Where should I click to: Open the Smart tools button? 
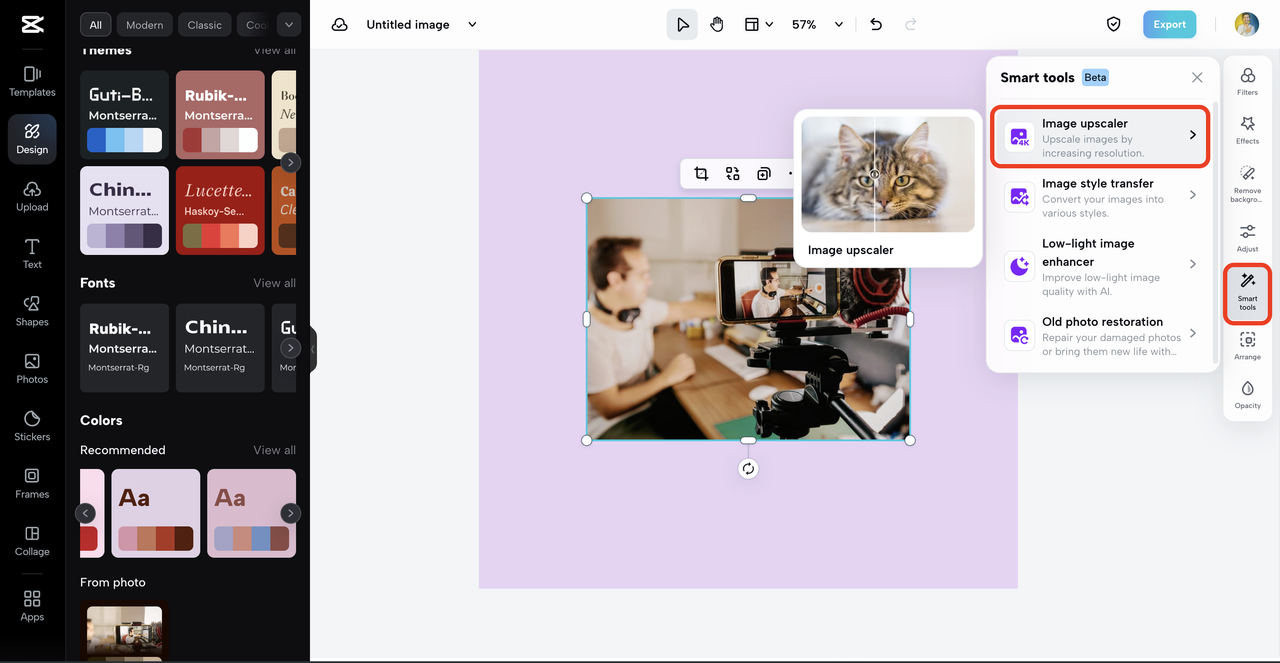click(x=1247, y=294)
